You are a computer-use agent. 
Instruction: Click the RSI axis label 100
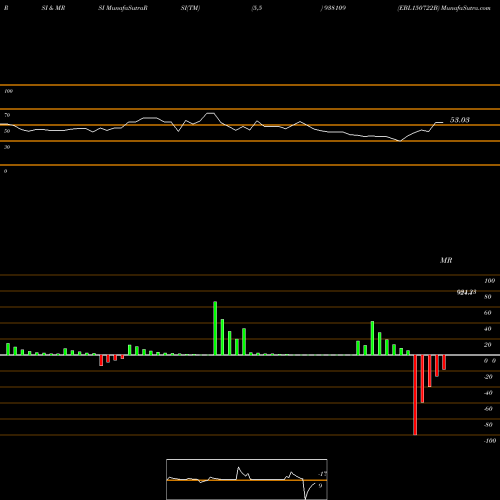pyautogui.click(x=8, y=91)
